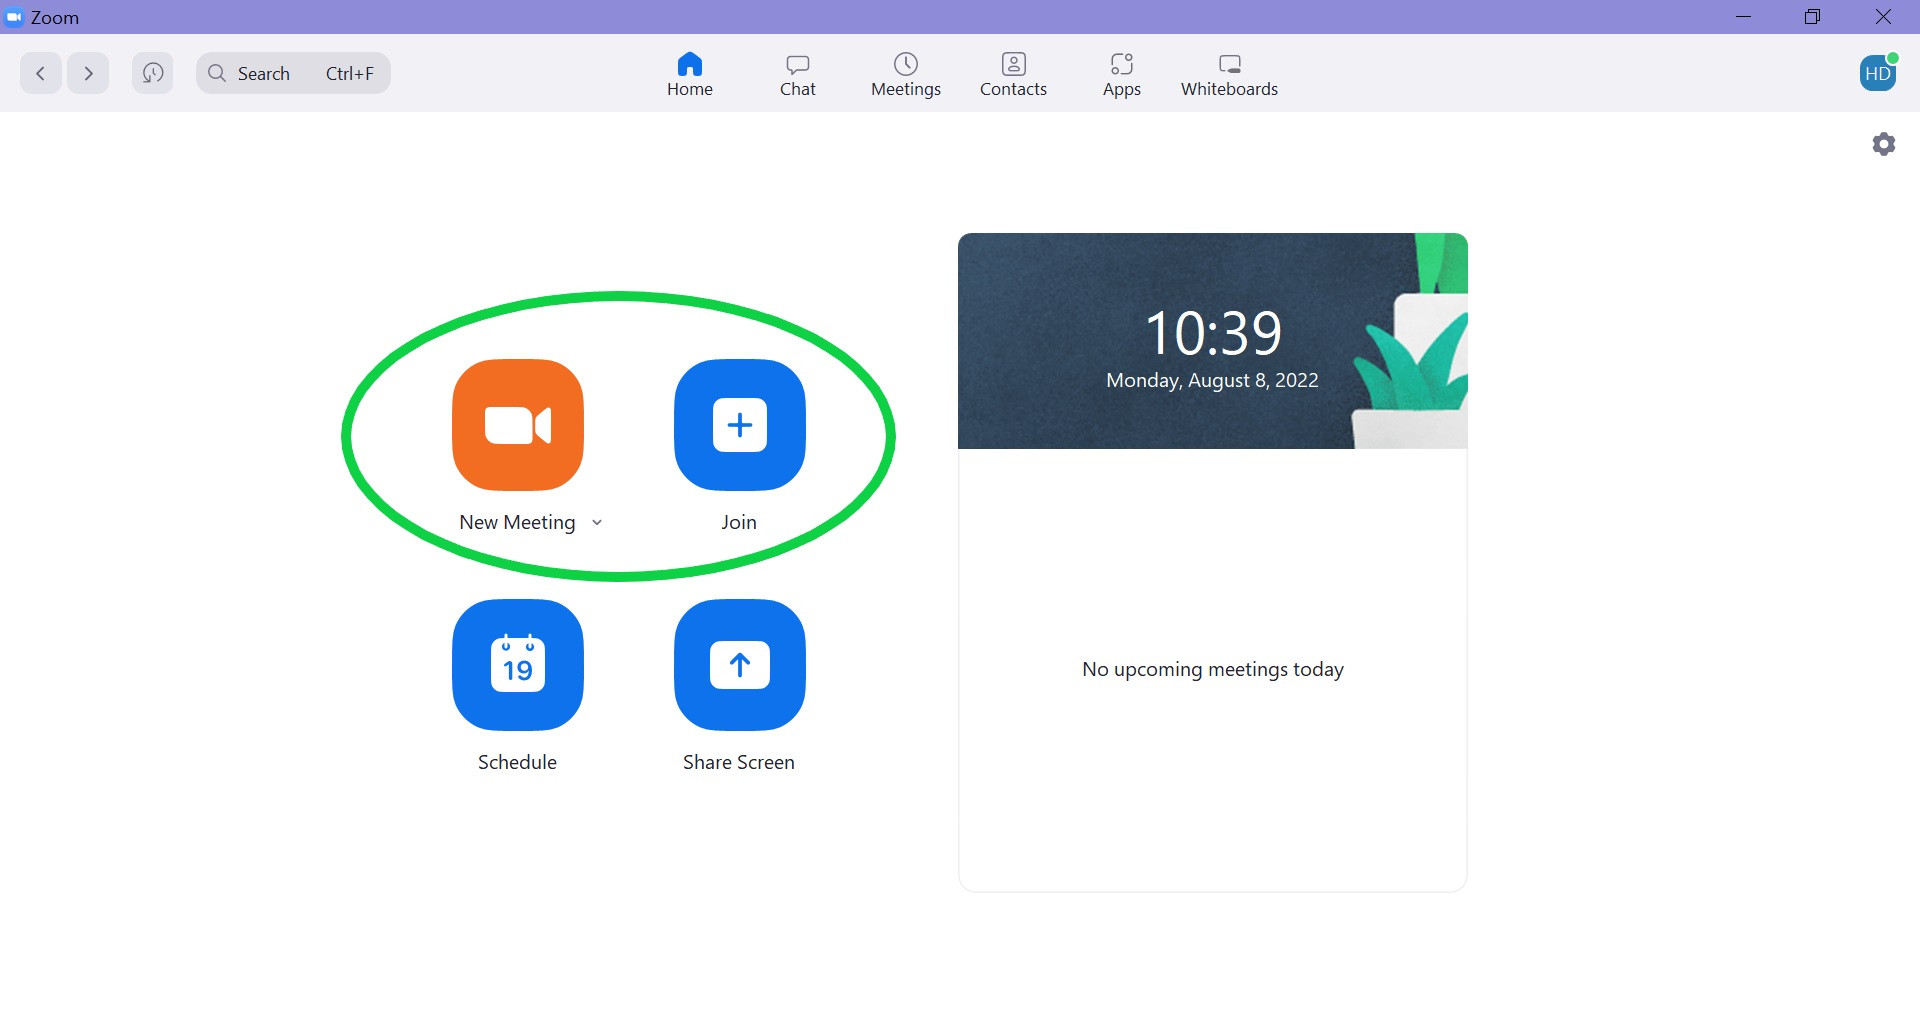Minimize the Zoom window
The image size is (1920, 1020).
tap(1744, 17)
